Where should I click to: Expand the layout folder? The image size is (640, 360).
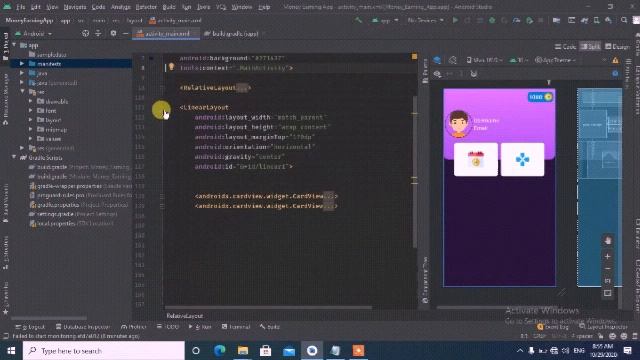pyautogui.click(x=31, y=120)
